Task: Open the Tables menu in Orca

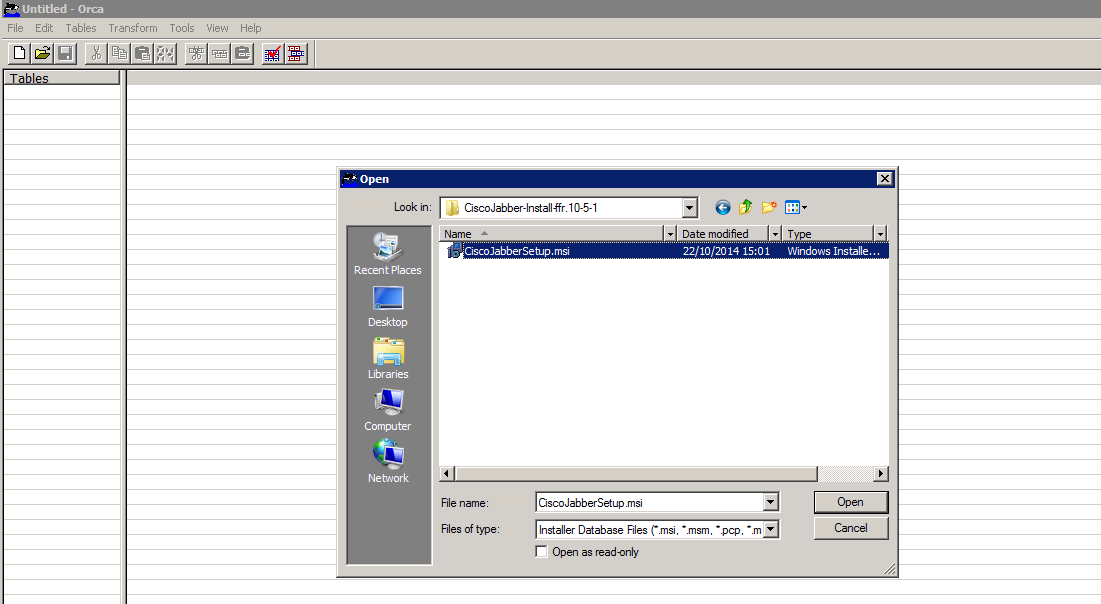Action: pos(81,28)
